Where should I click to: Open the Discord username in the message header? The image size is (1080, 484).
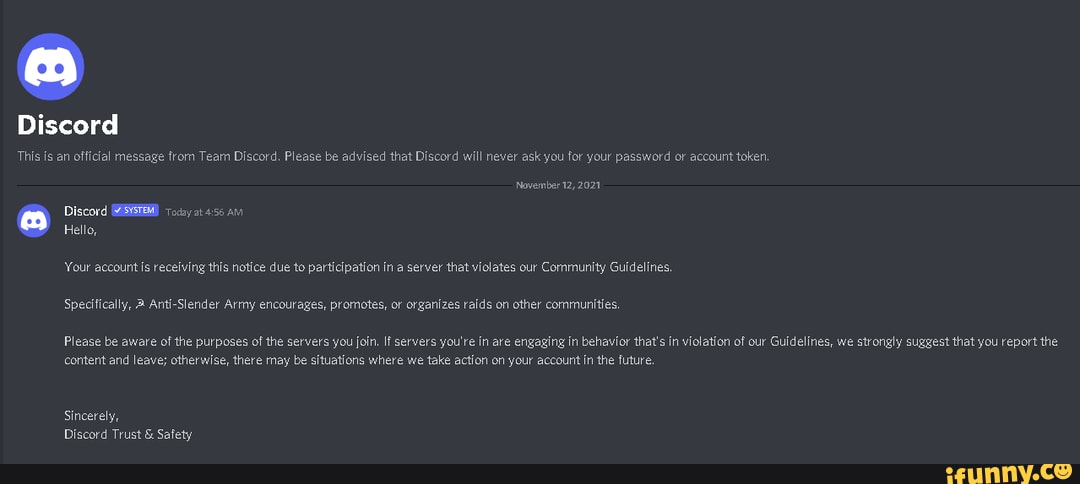(x=85, y=211)
